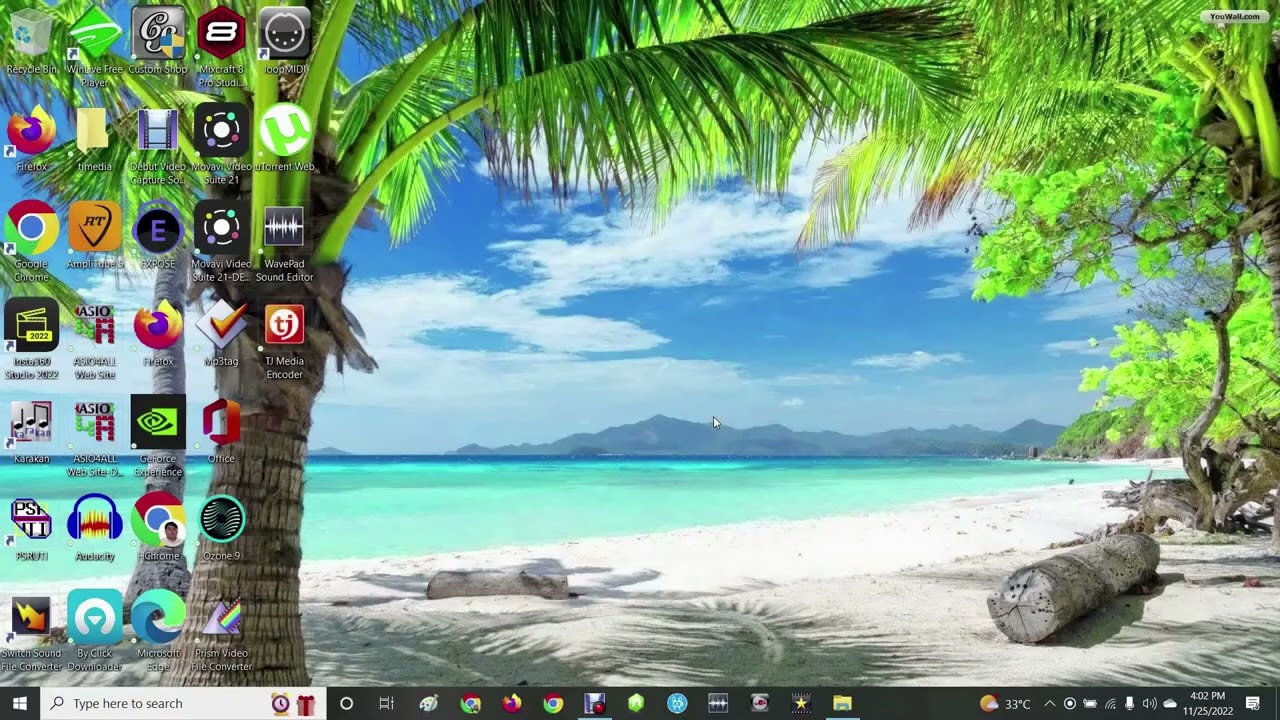Open Firefox shortcut beside the Mp3tag icon
Screen dimensions: 1280x720
(158, 333)
